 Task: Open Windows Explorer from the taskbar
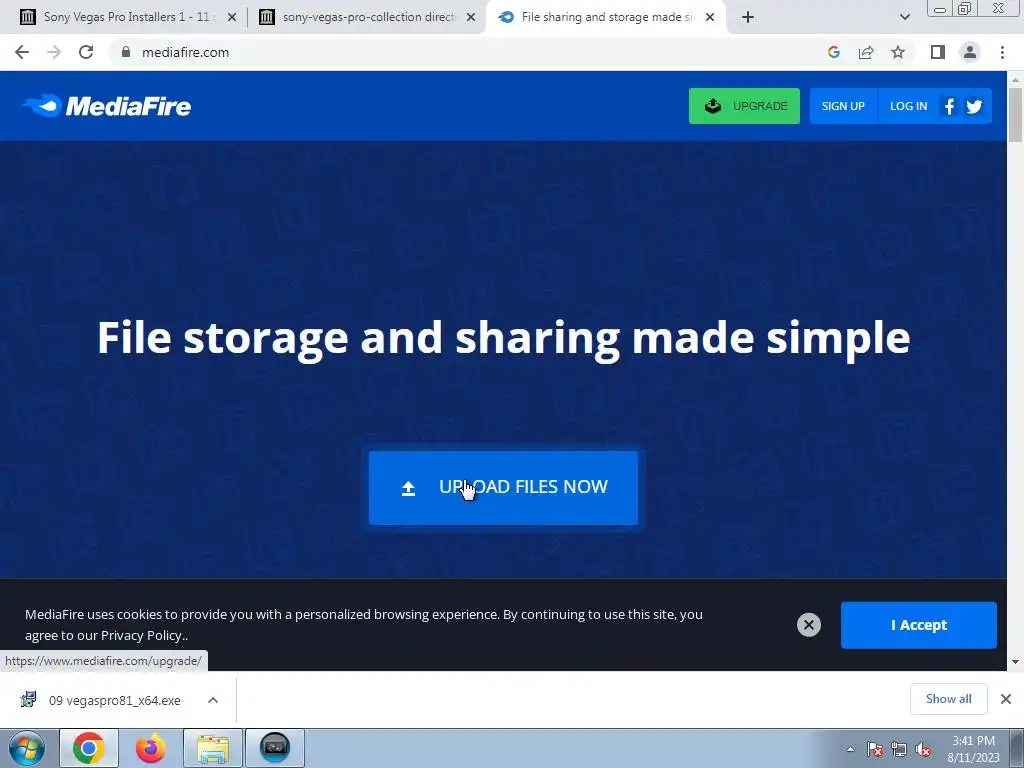coord(213,748)
